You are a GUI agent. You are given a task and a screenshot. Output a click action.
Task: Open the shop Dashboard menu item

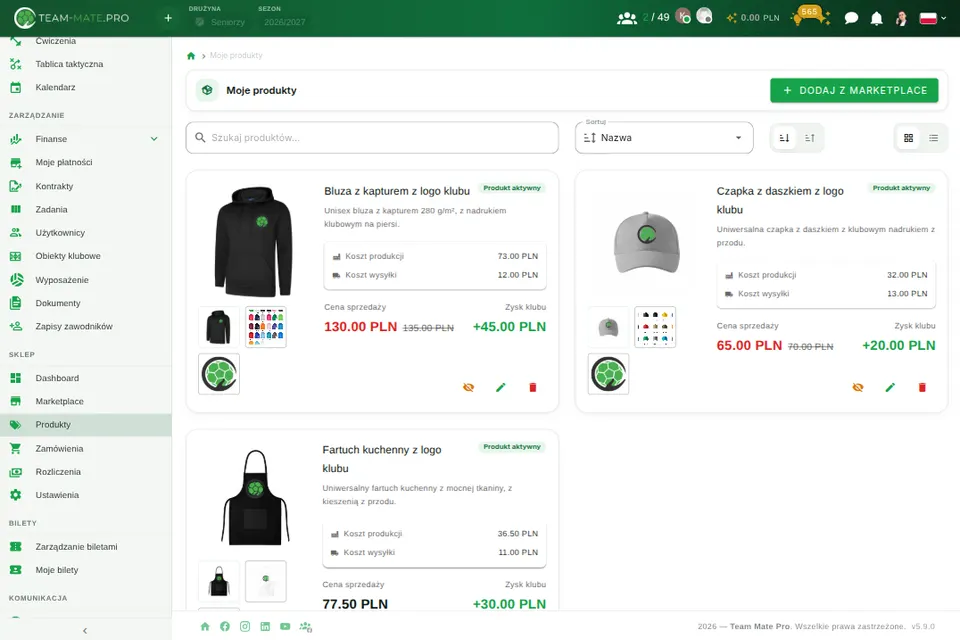click(86, 378)
